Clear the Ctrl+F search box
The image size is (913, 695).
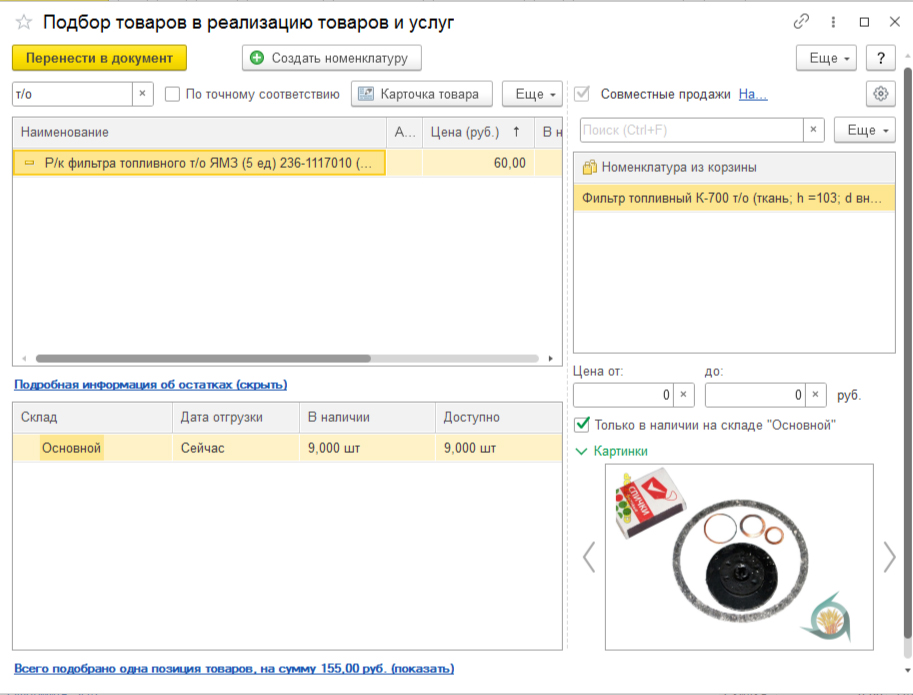click(x=814, y=130)
